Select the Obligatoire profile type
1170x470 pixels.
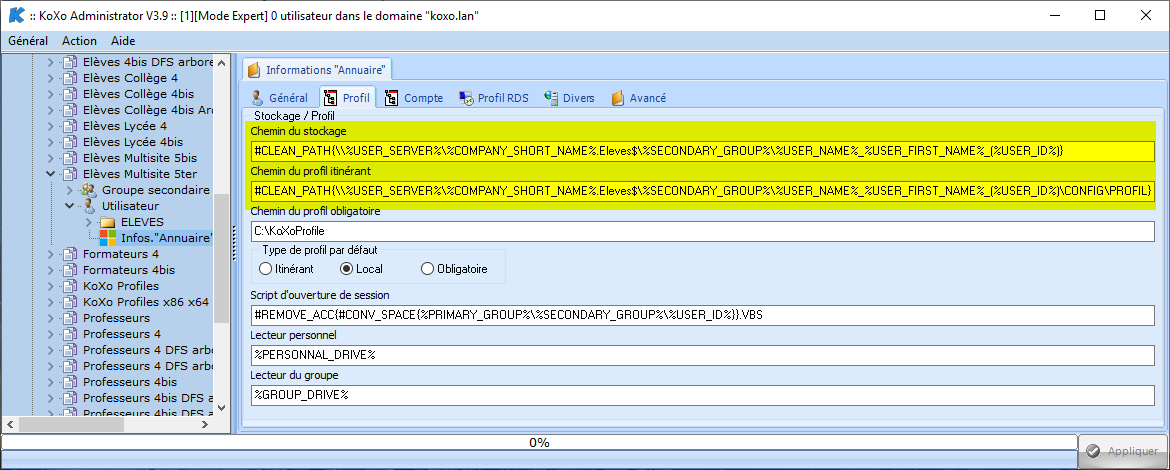click(x=428, y=269)
